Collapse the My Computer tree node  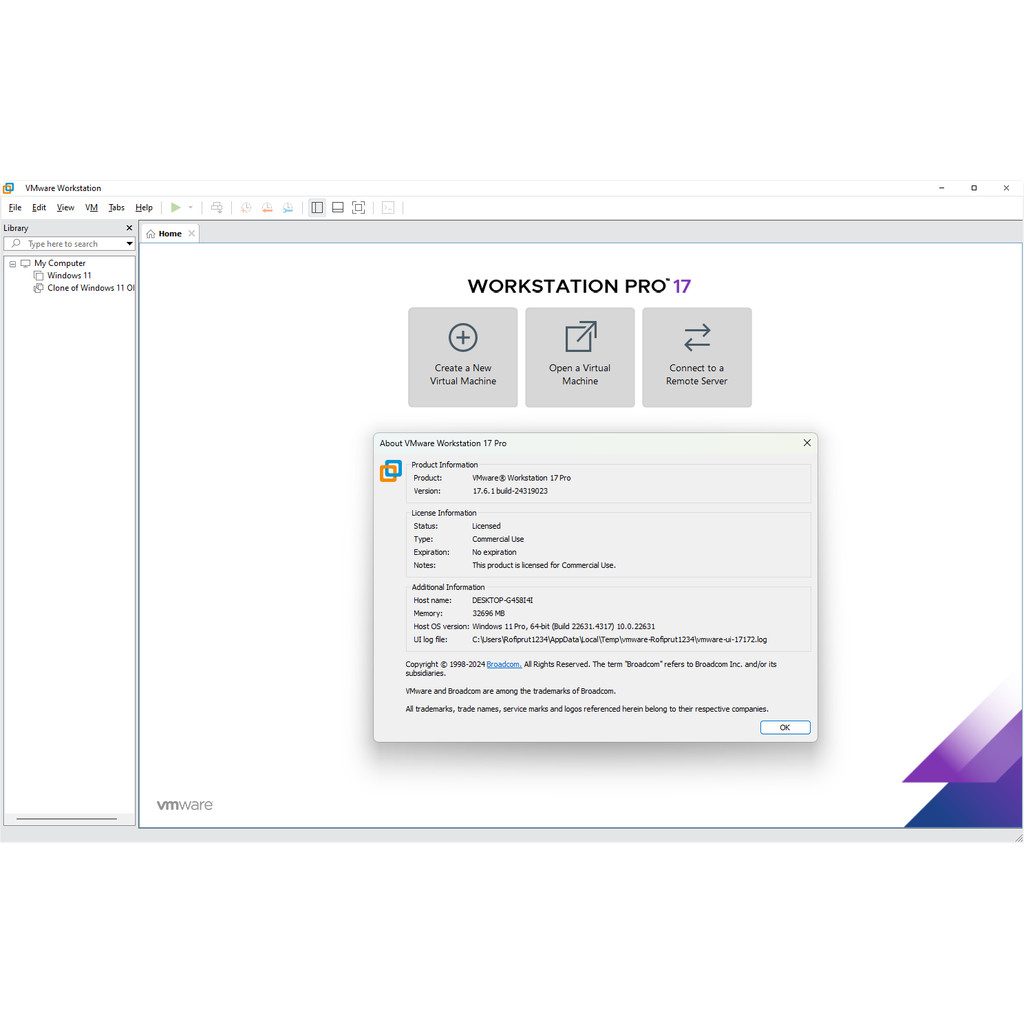point(12,264)
